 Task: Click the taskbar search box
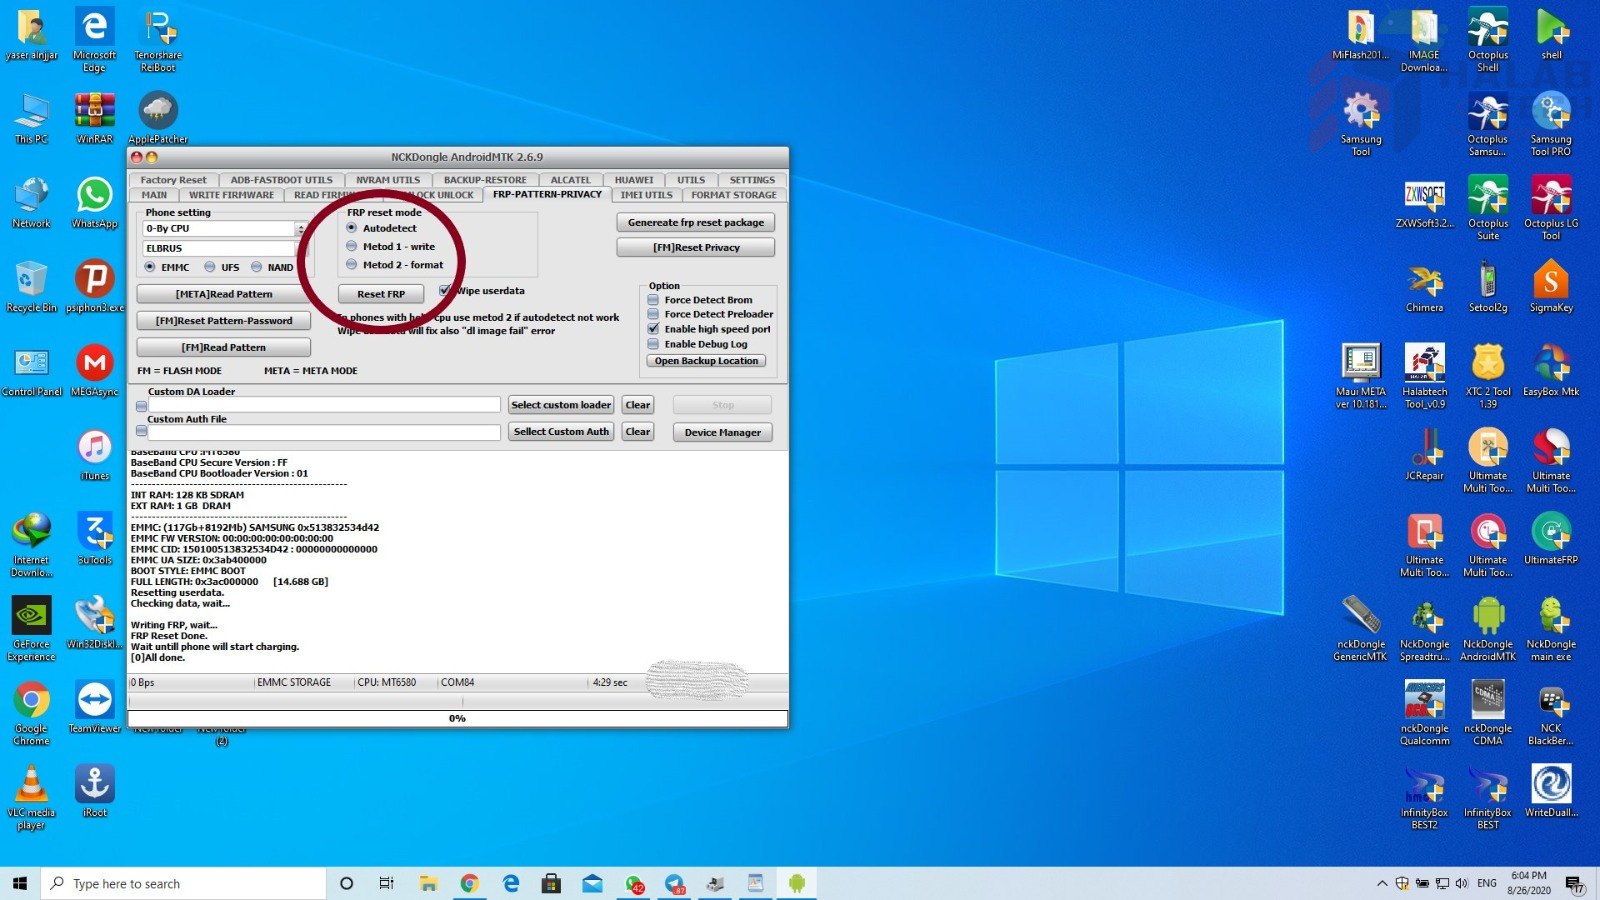(183, 883)
